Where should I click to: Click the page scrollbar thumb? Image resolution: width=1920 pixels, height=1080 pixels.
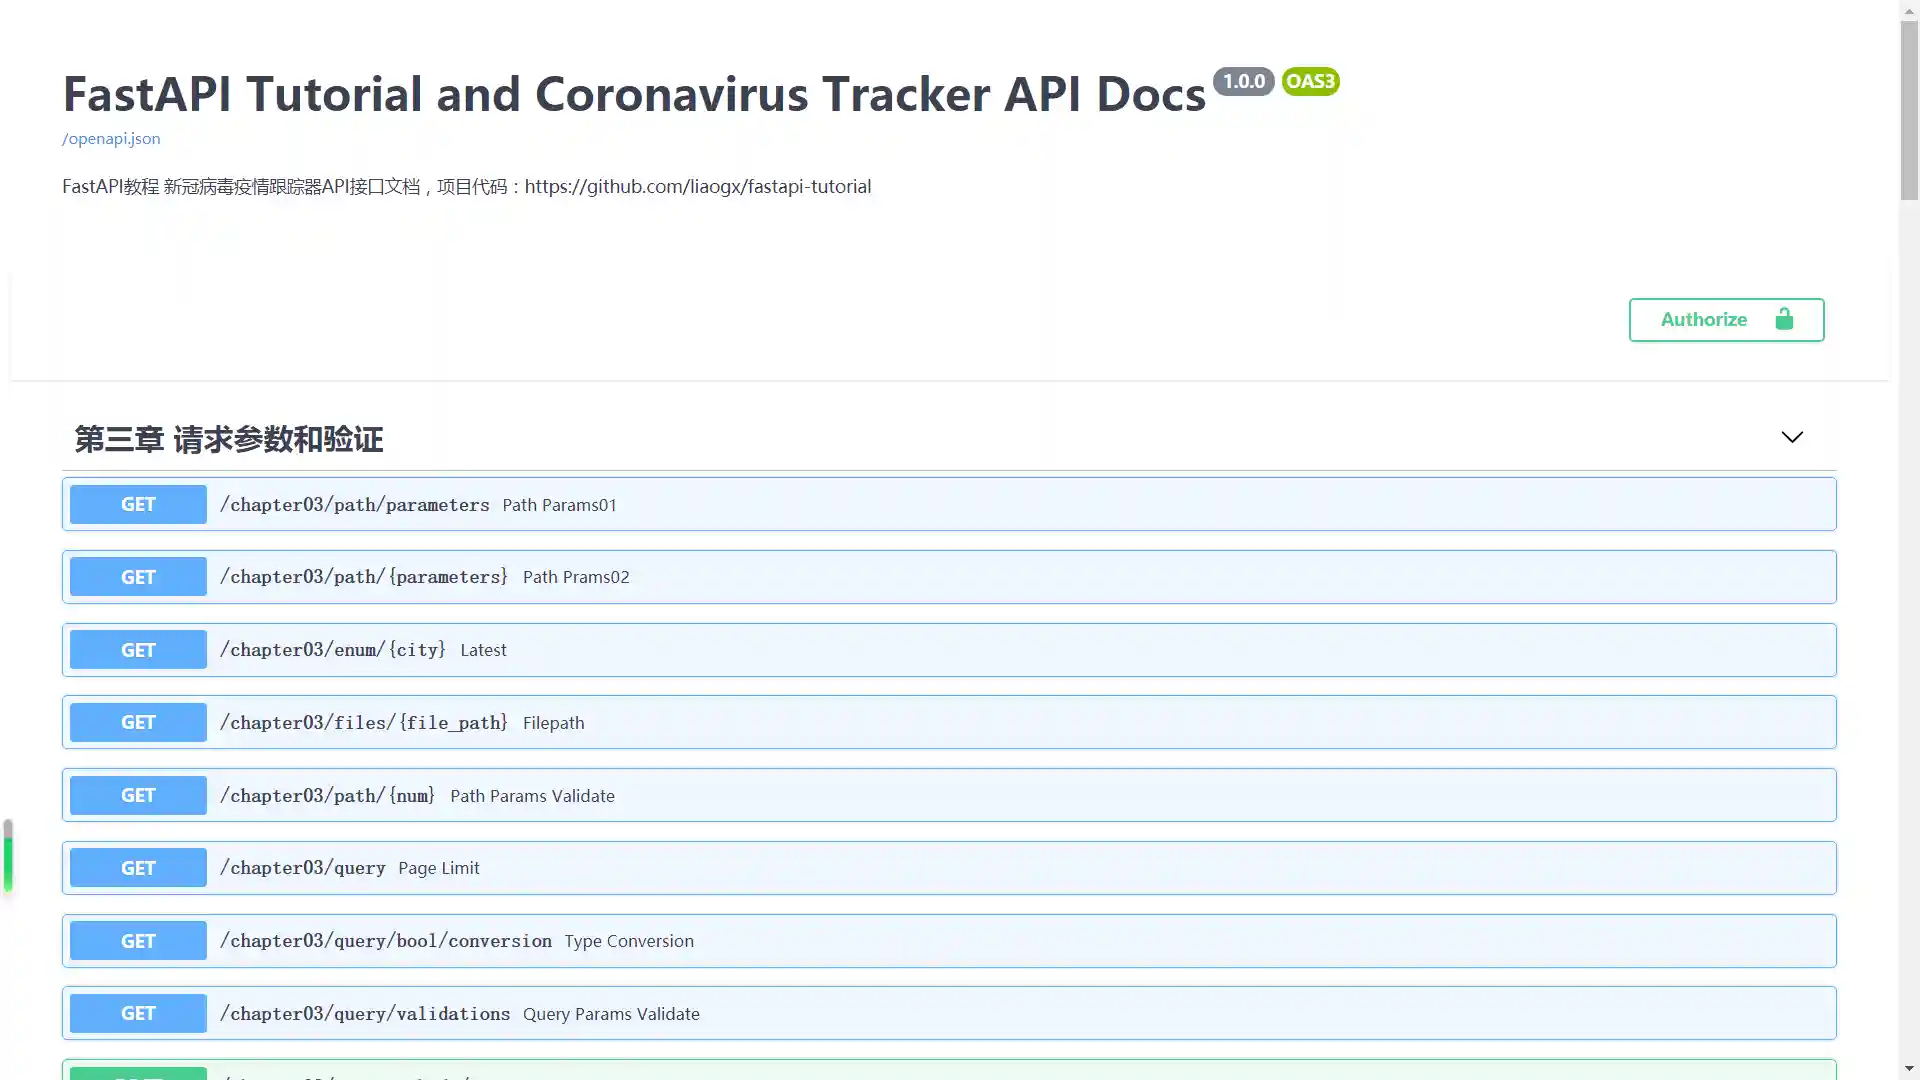[x=1909, y=110]
